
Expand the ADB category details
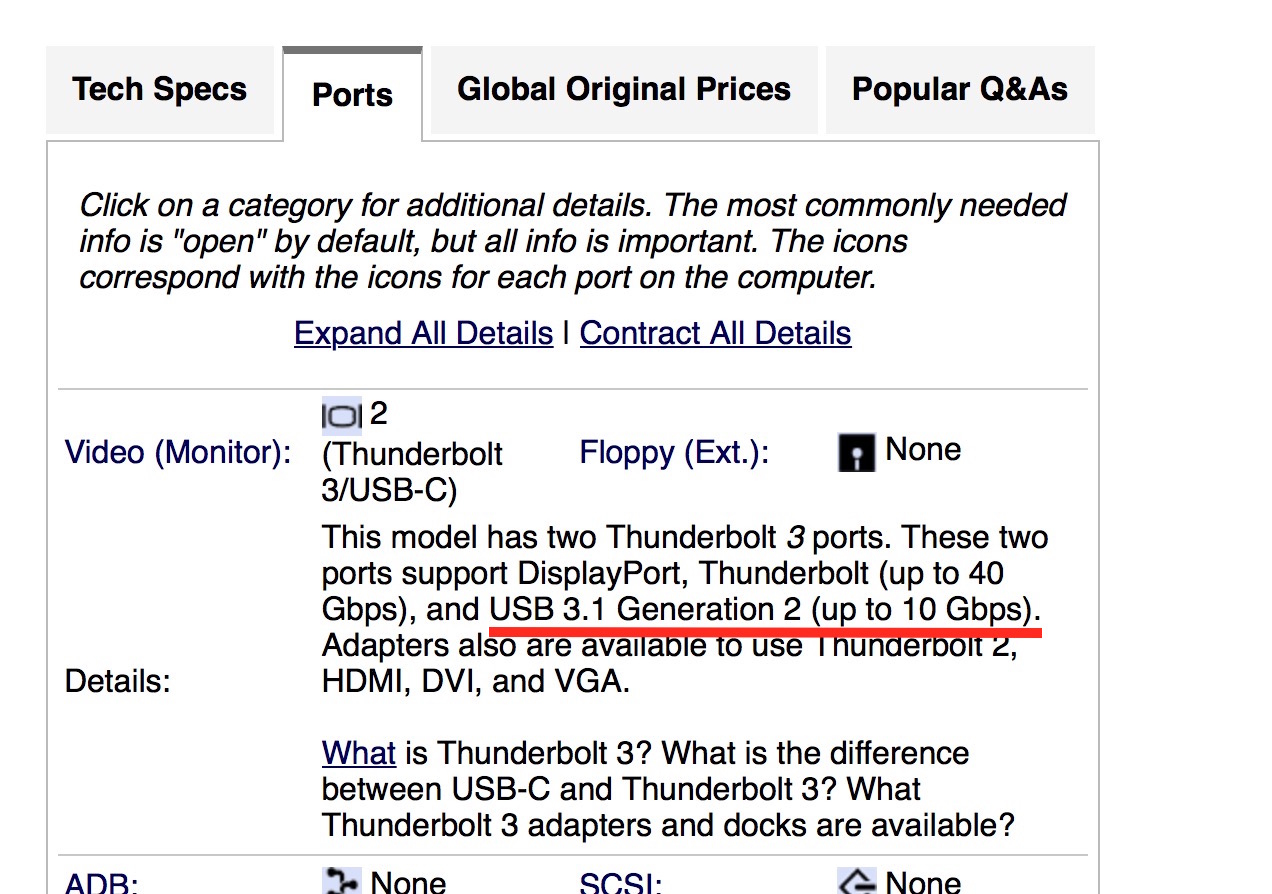(101, 882)
